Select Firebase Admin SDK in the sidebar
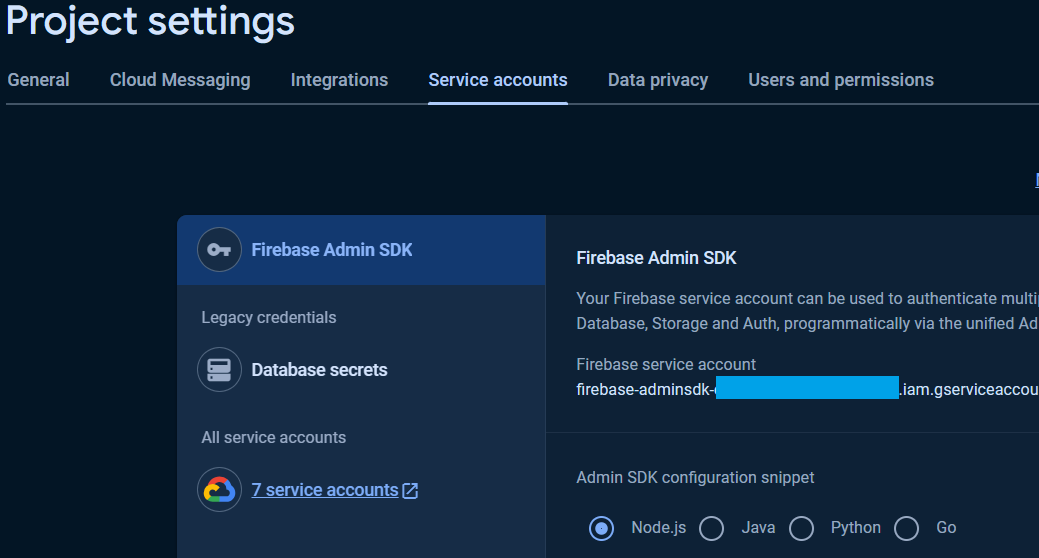The image size is (1039, 558). [361, 250]
